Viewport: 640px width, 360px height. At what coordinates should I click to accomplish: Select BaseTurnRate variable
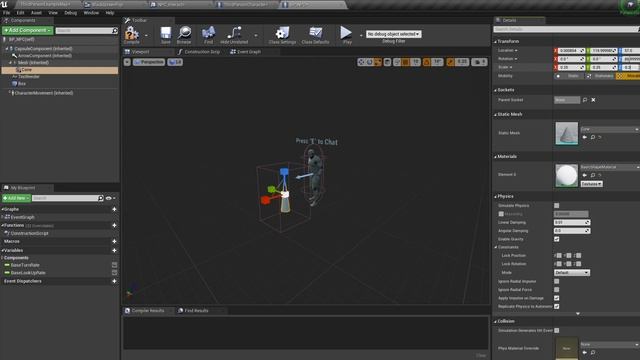[x=25, y=265]
